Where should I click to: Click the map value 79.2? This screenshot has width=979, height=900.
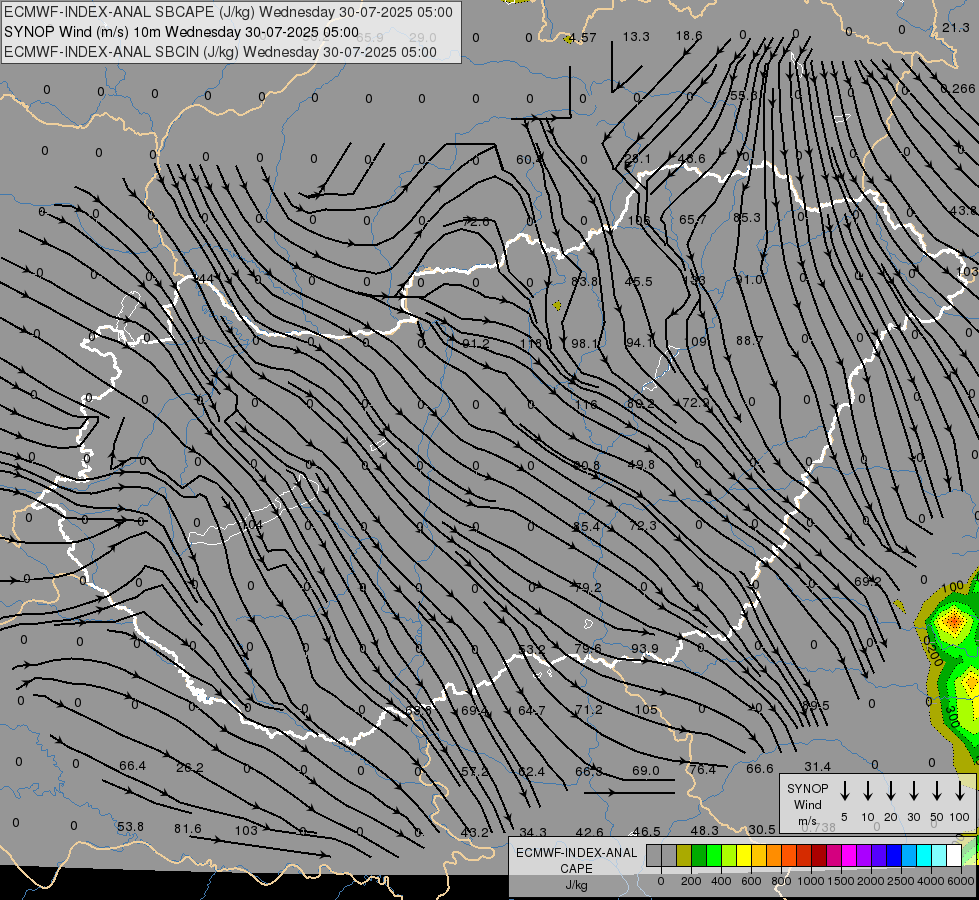tap(588, 587)
